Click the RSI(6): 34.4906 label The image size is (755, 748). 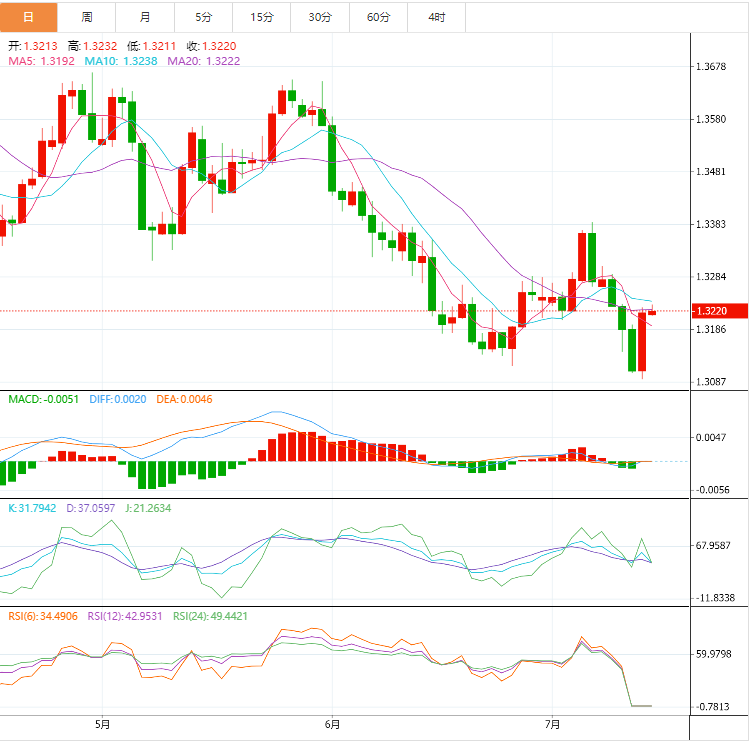(43, 616)
